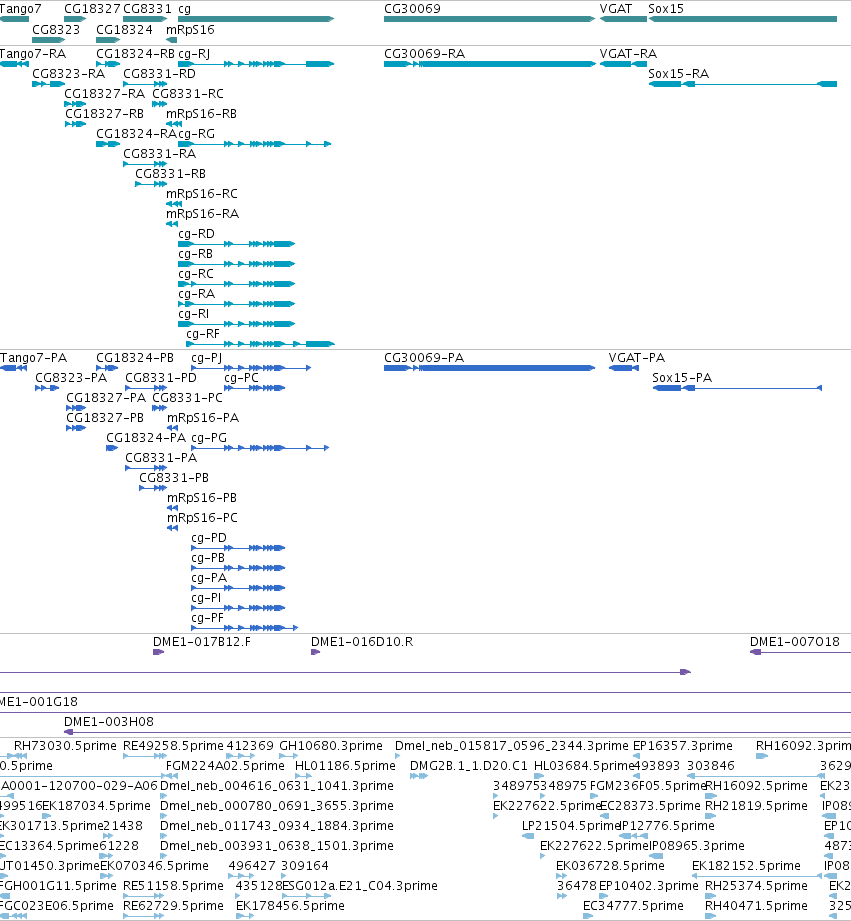Click the CG30069-RA transcript bar
This screenshot has width=851, height=921.
(490, 64)
